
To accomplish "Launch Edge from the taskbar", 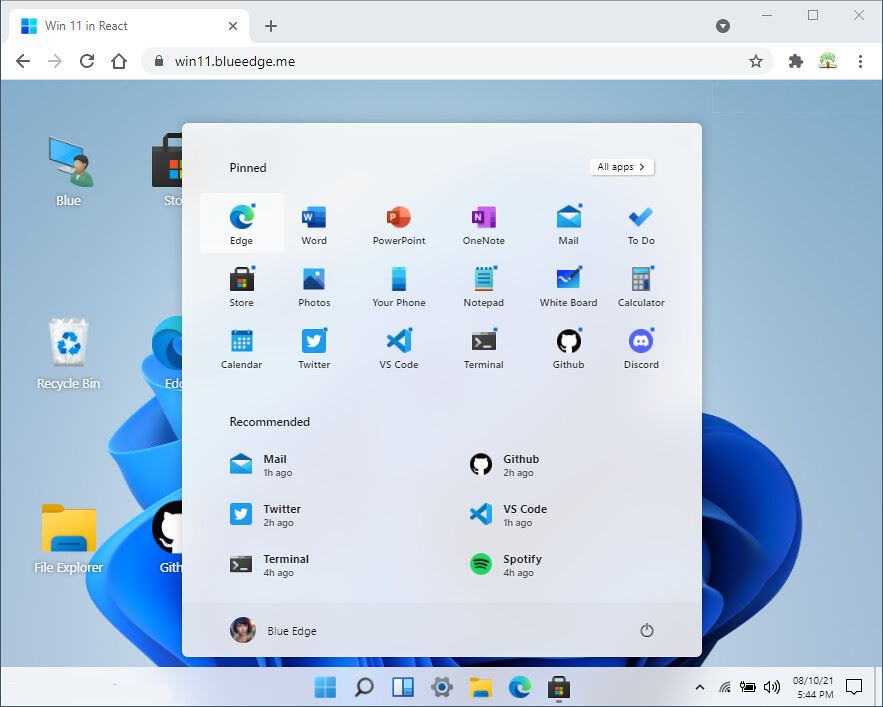I will pyautogui.click(x=520, y=687).
